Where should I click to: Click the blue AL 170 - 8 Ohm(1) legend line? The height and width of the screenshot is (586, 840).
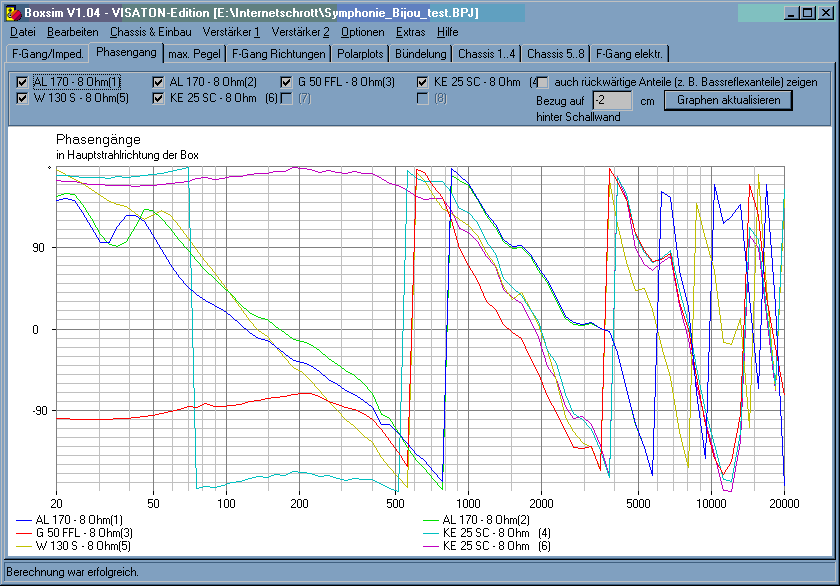(x=24, y=520)
